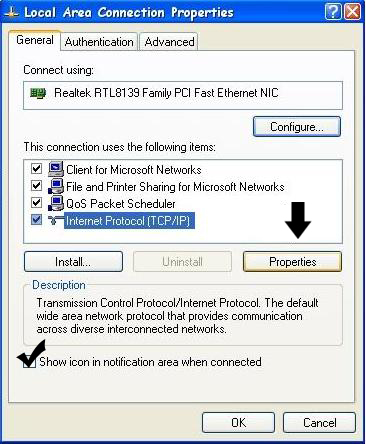366x444 pixels.
Task: Close the dialog with the red X
Action: [x=352, y=12]
